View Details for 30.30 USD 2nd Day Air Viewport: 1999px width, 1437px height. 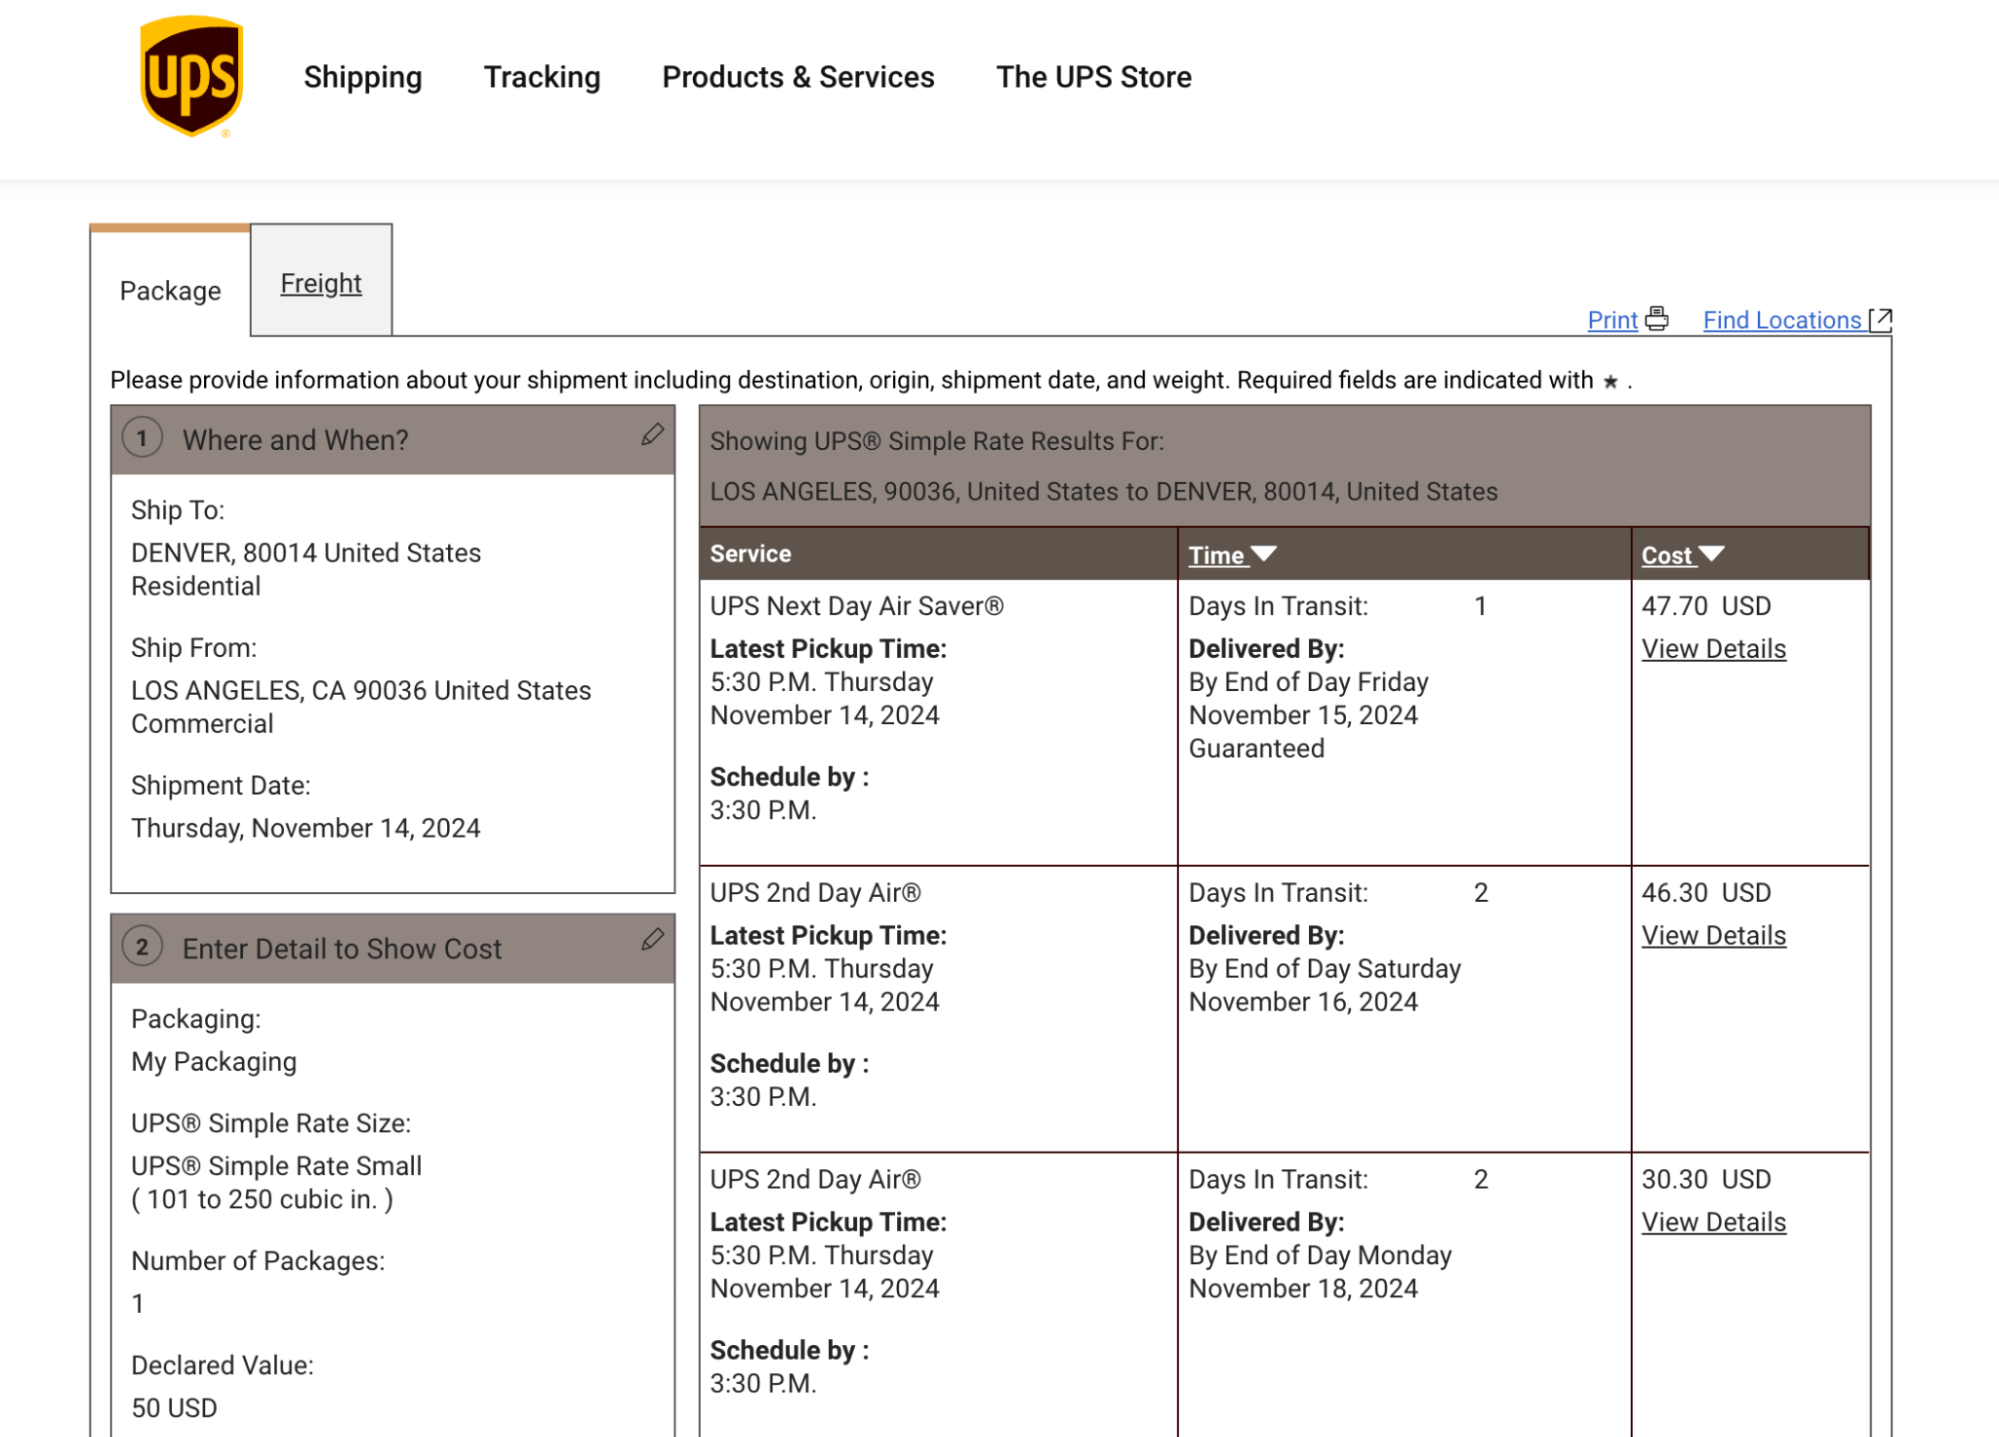pos(1713,1222)
